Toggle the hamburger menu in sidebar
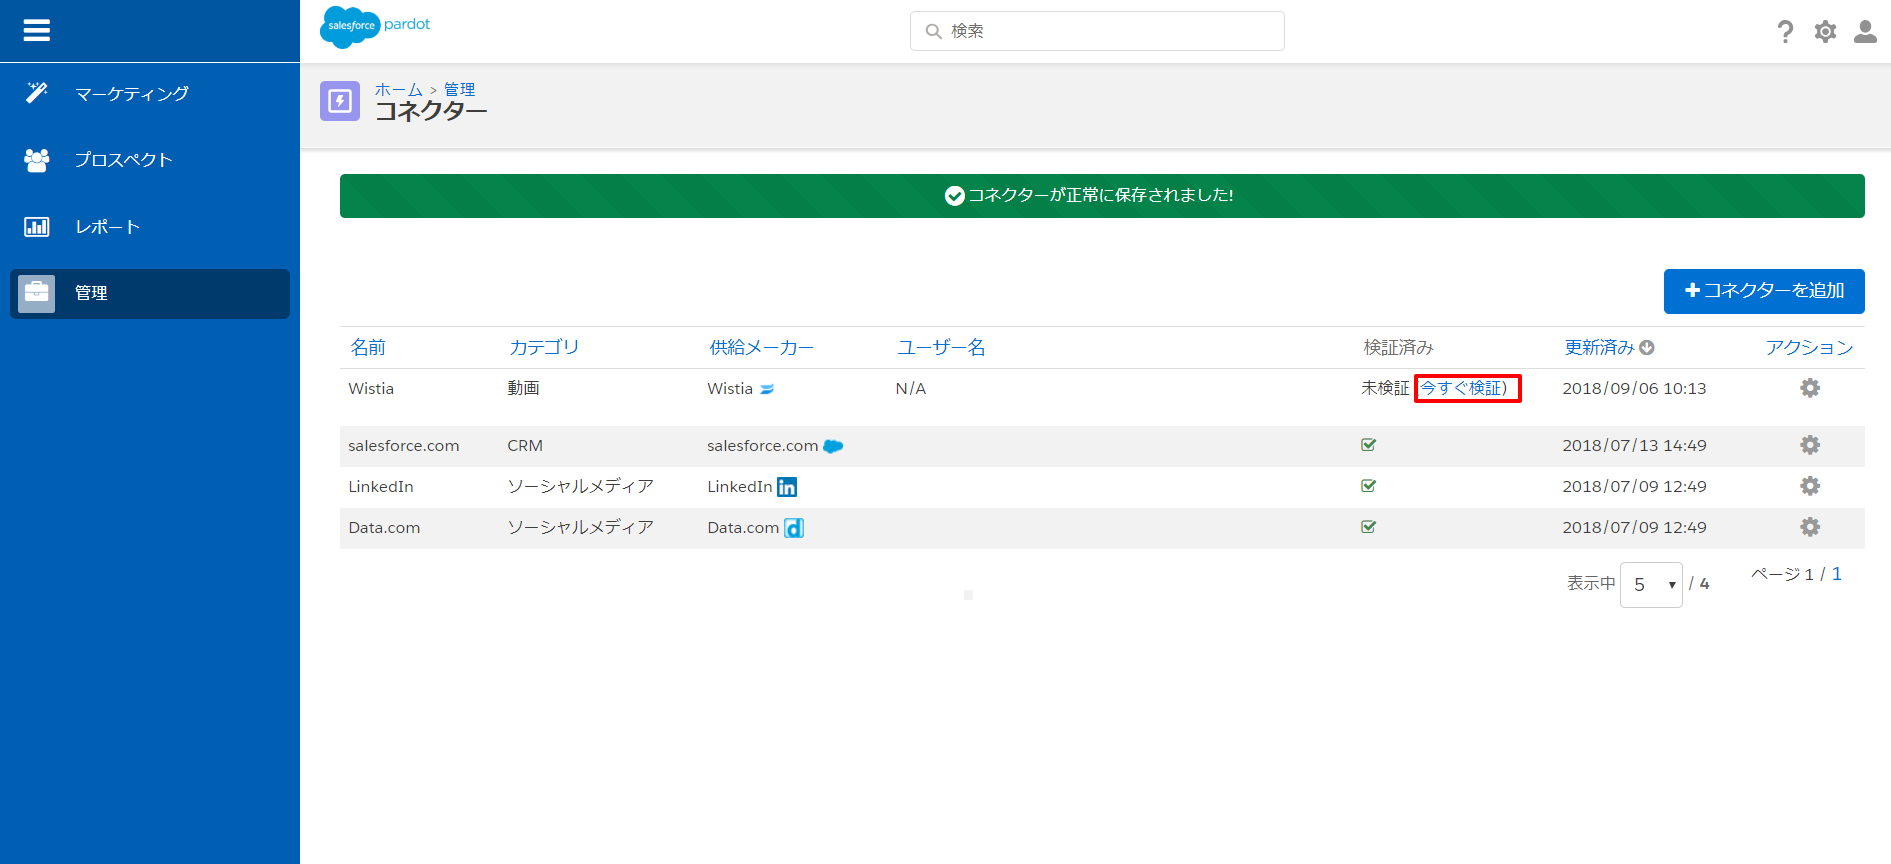 tap(37, 31)
